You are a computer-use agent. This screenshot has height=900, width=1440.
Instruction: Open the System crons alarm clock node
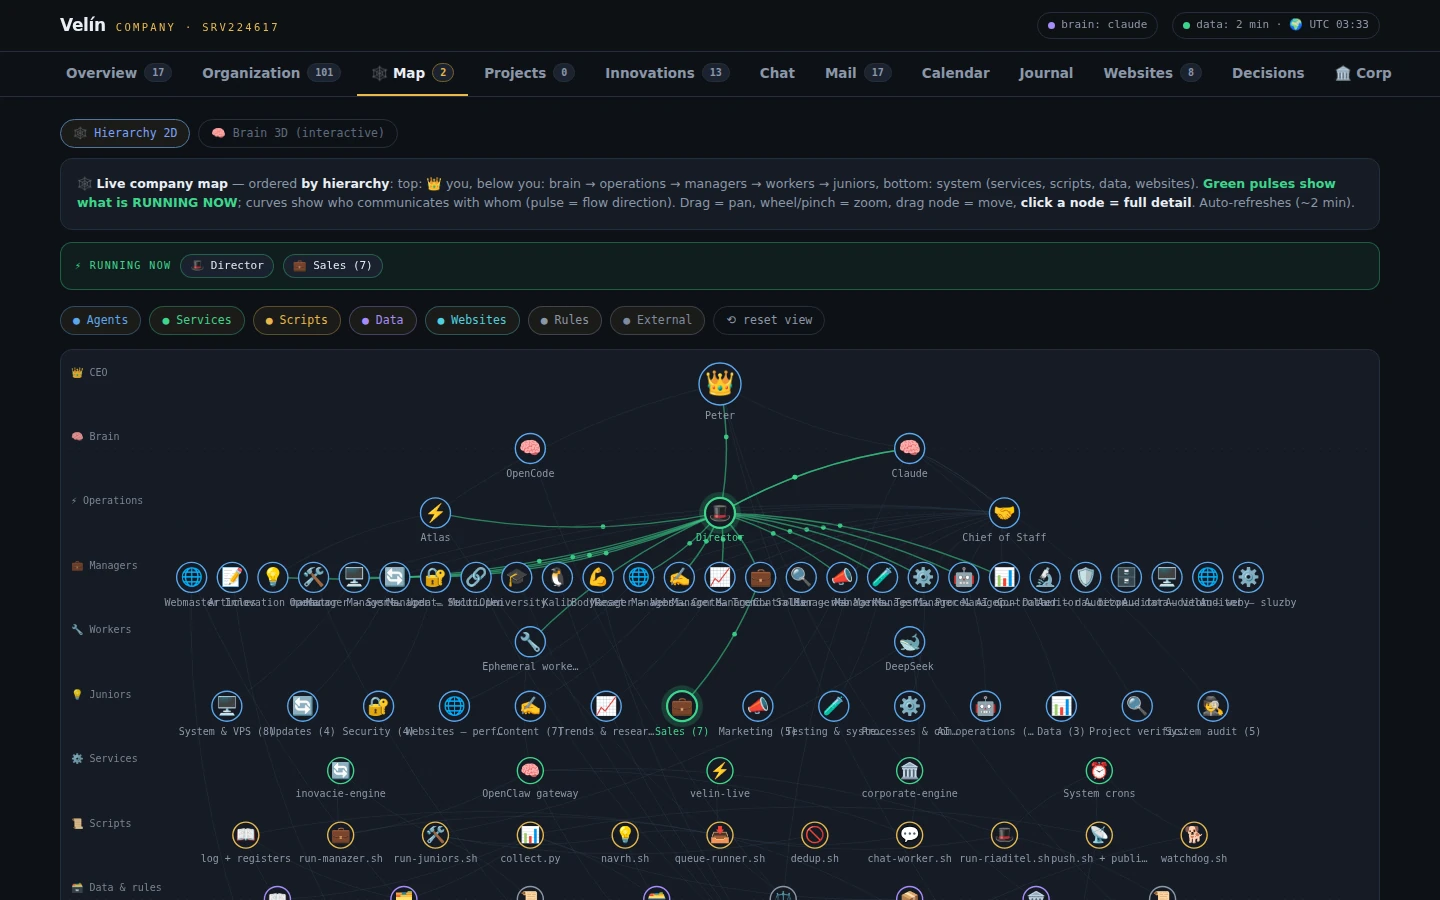1099,771
